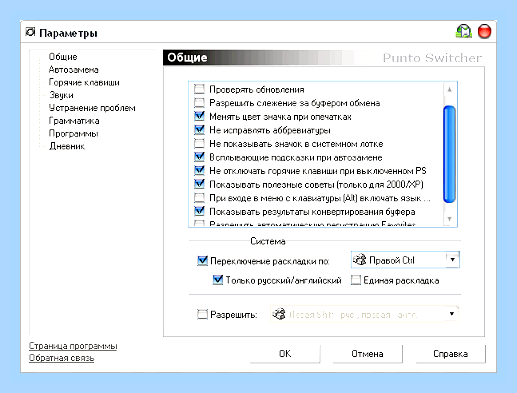517x393 pixels.
Task: Click the keyboard icon in Разрешить combo box
Action: coord(279,314)
